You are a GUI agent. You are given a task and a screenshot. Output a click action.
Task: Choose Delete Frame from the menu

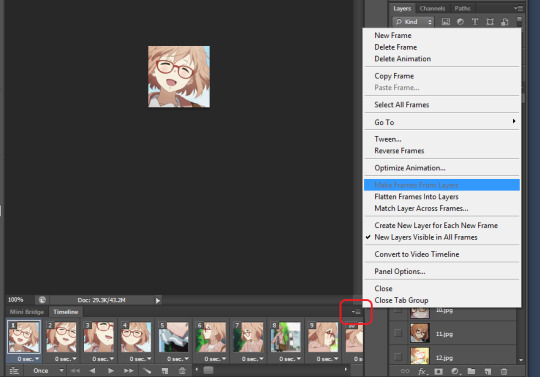point(442,47)
